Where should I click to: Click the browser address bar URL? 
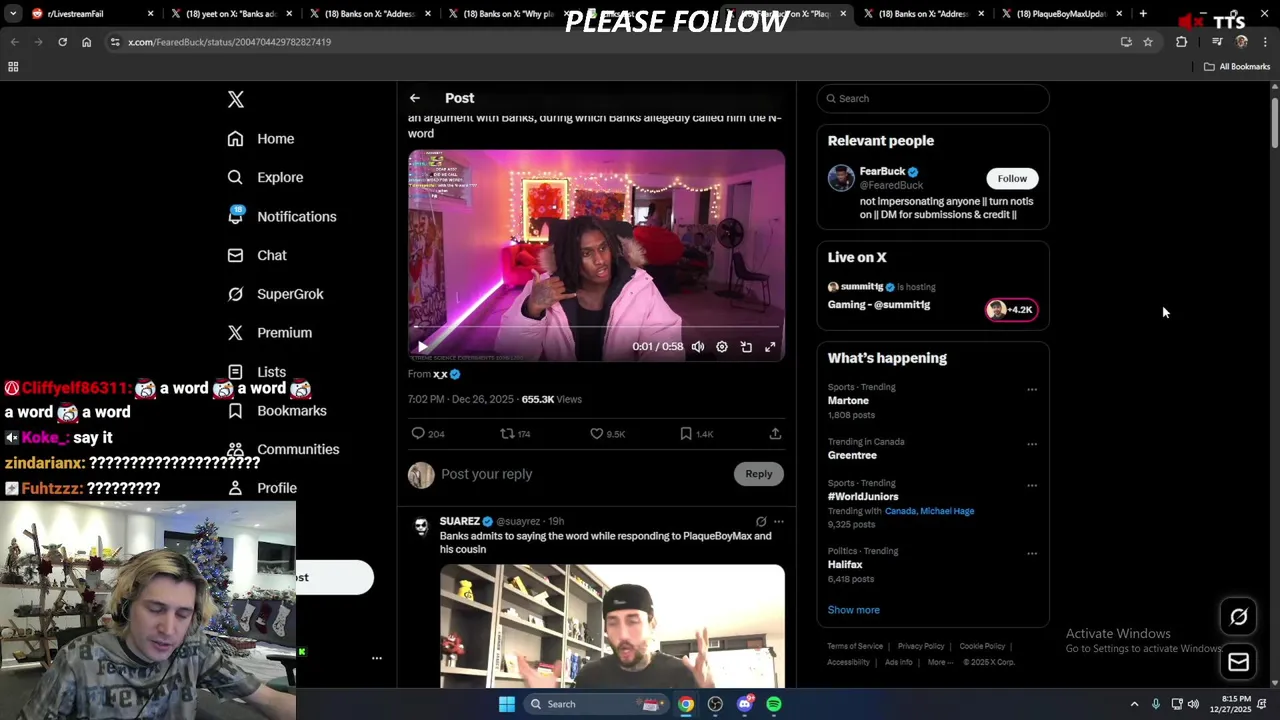pyautogui.click(x=229, y=42)
